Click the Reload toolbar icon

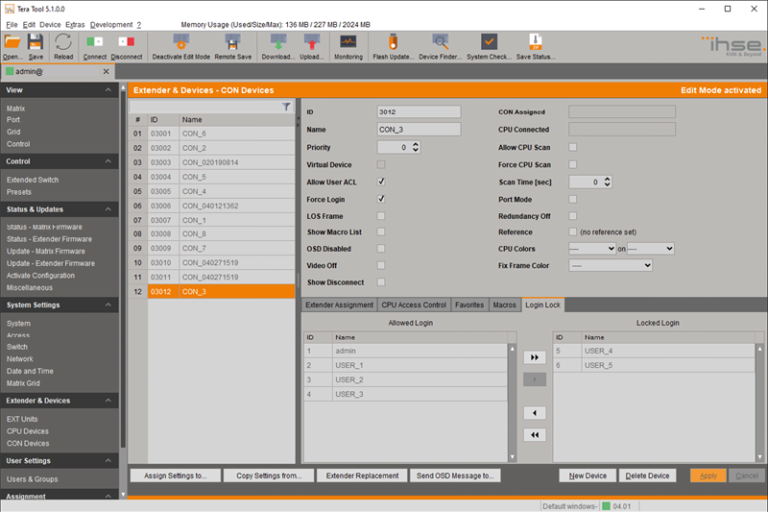pyautogui.click(x=63, y=42)
